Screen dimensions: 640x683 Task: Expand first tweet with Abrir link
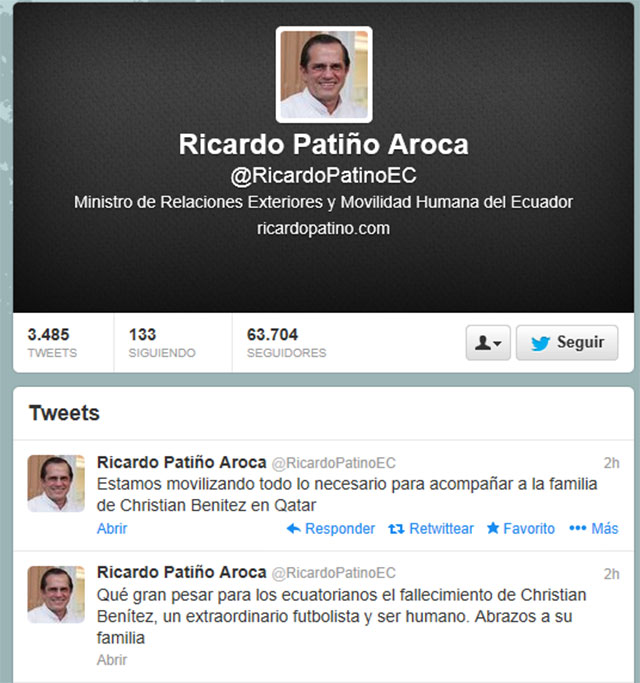pyautogui.click(x=112, y=529)
